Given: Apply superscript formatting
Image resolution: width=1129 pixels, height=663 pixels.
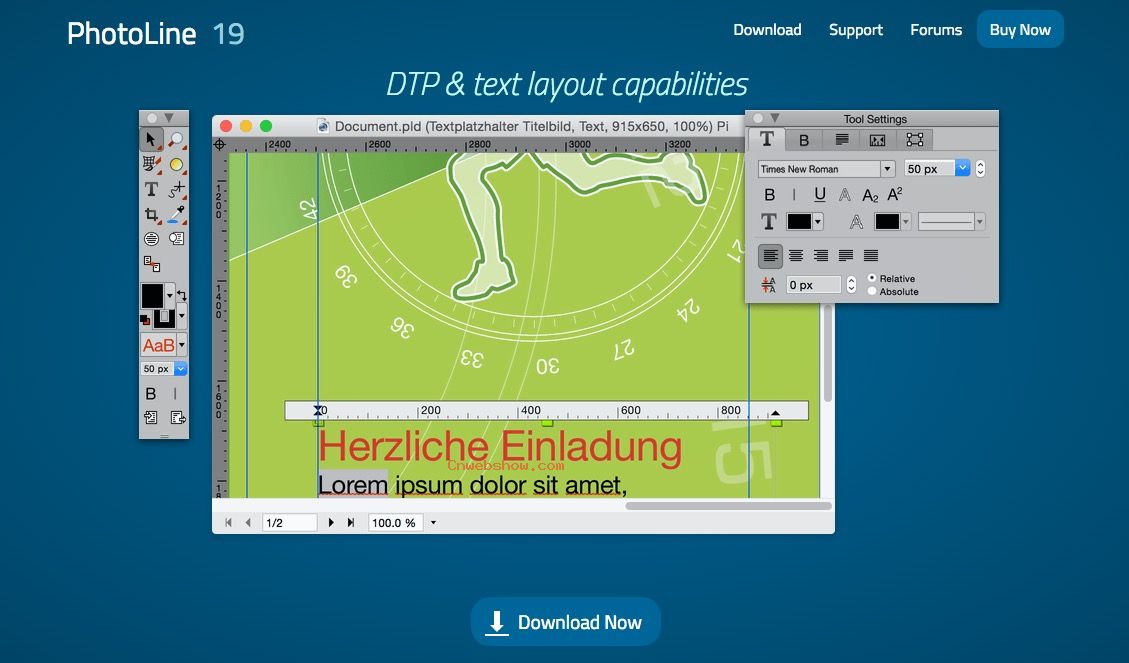Looking at the screenshot, I should tap(894, 194).
